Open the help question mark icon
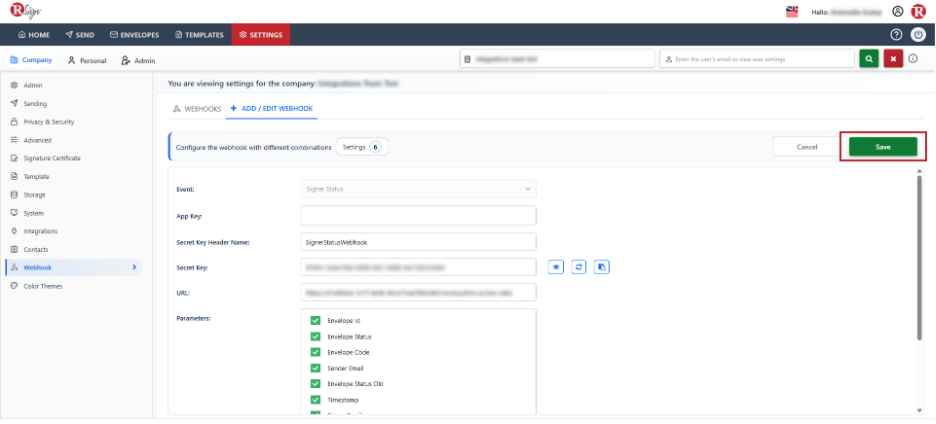Image resolution: width=936 pixels, height=424 pixels. tap(896, 35)
